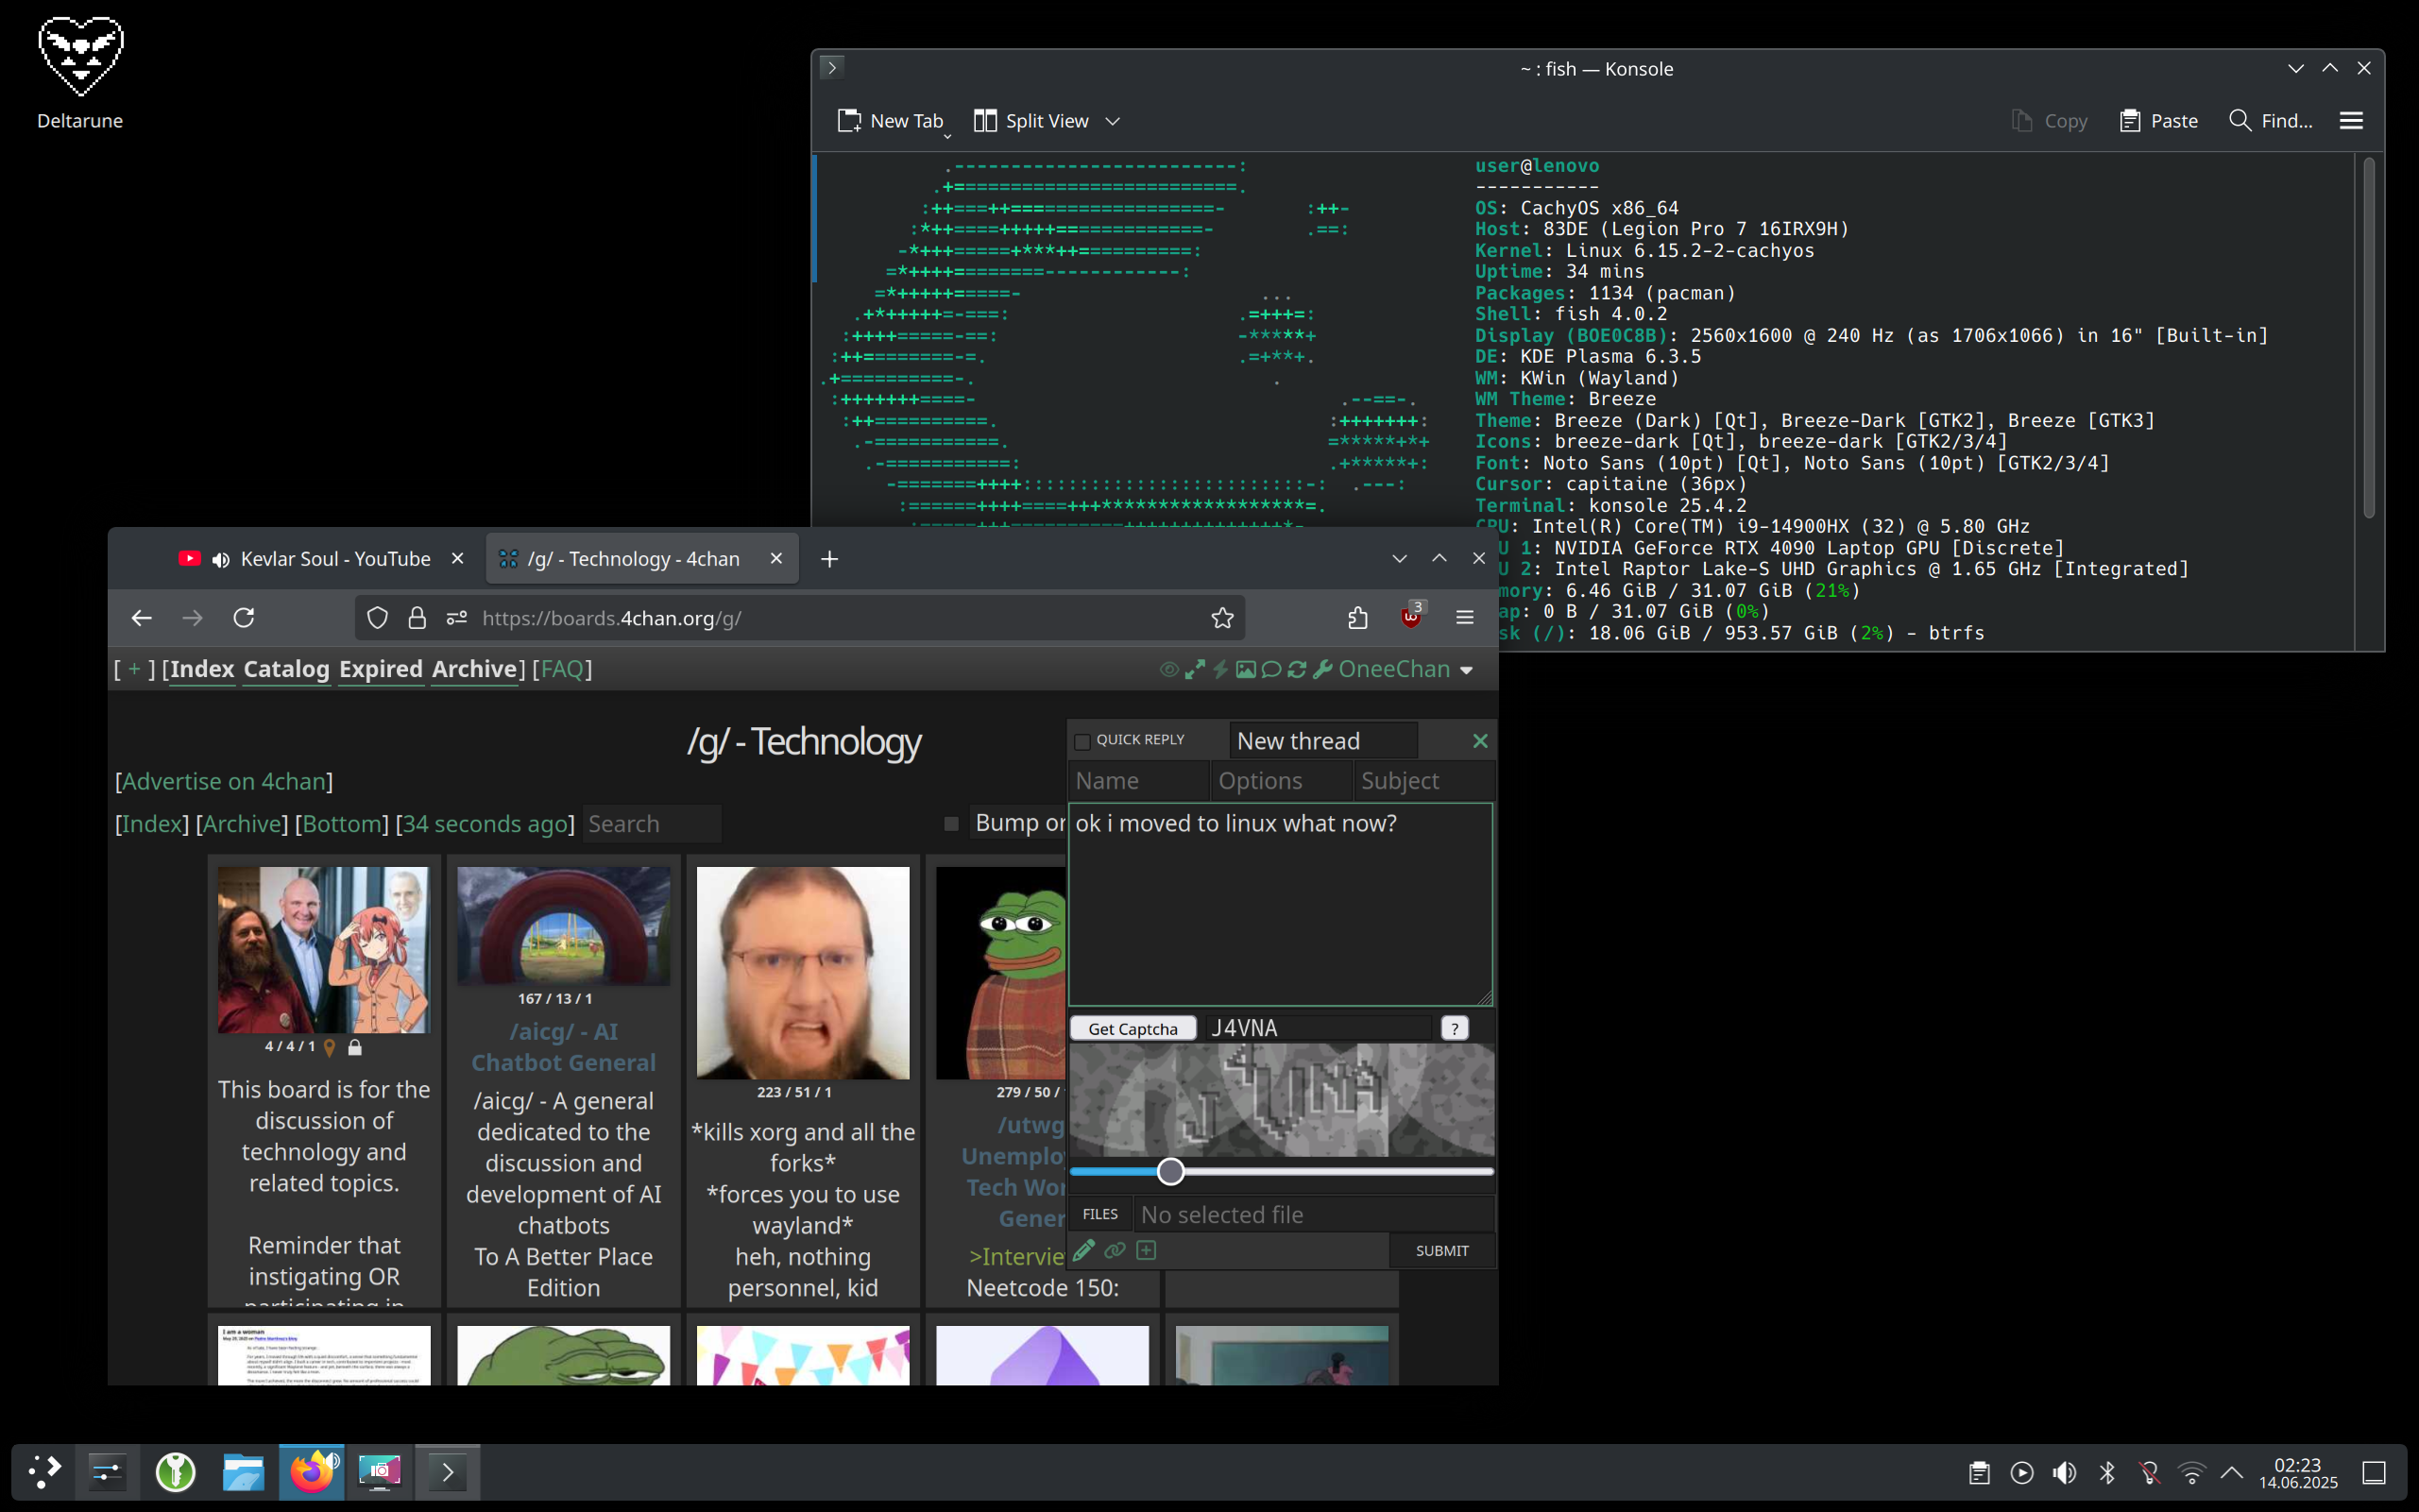Reload the 4chan page
Image resolution: width=2419 pixels, height=1512 pixels.
[243, 618]
